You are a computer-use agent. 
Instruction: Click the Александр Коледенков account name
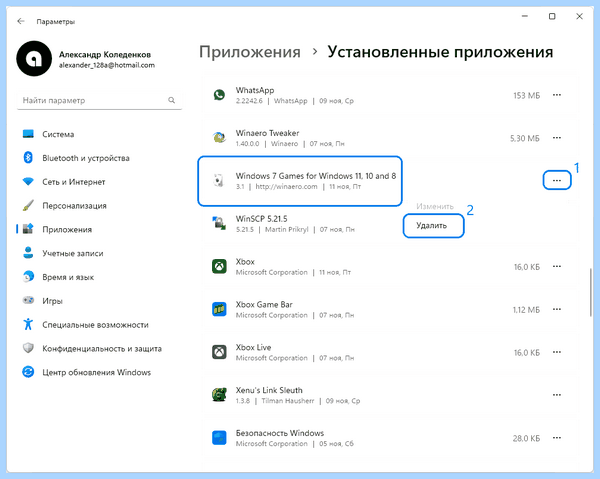tap(105, 54)
